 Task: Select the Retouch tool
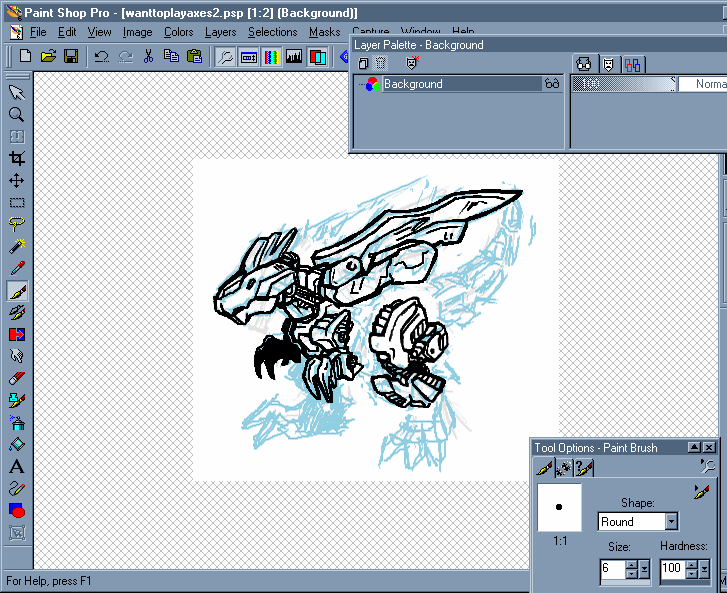click(x=17, y=356)
